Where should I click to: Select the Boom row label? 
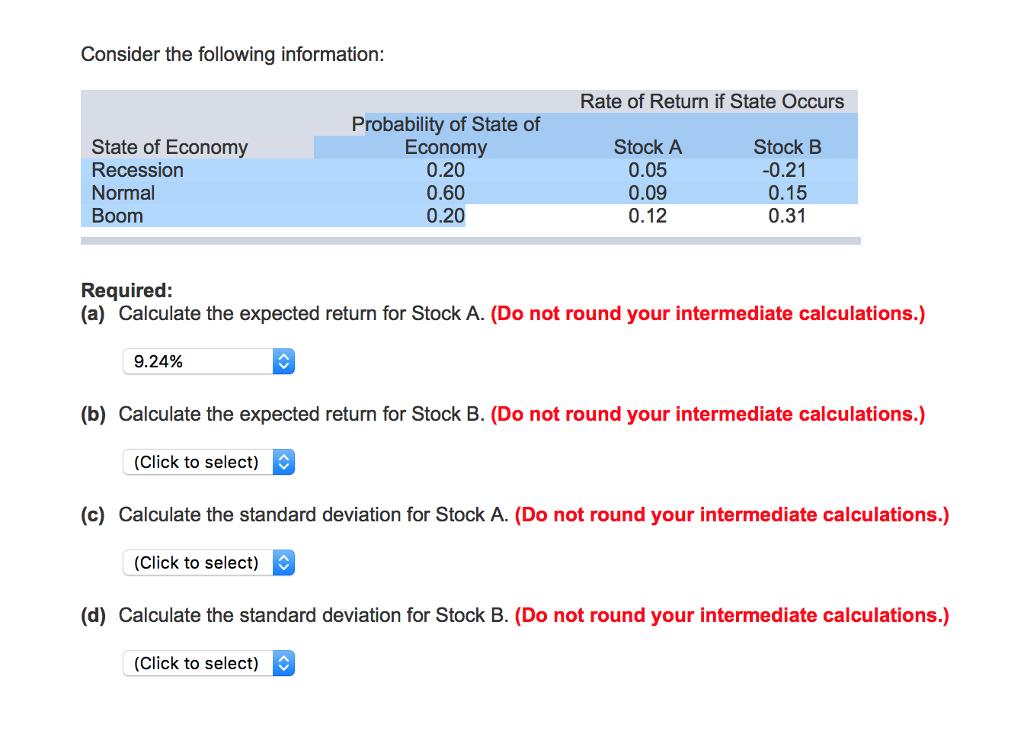[x=117, y=216]
